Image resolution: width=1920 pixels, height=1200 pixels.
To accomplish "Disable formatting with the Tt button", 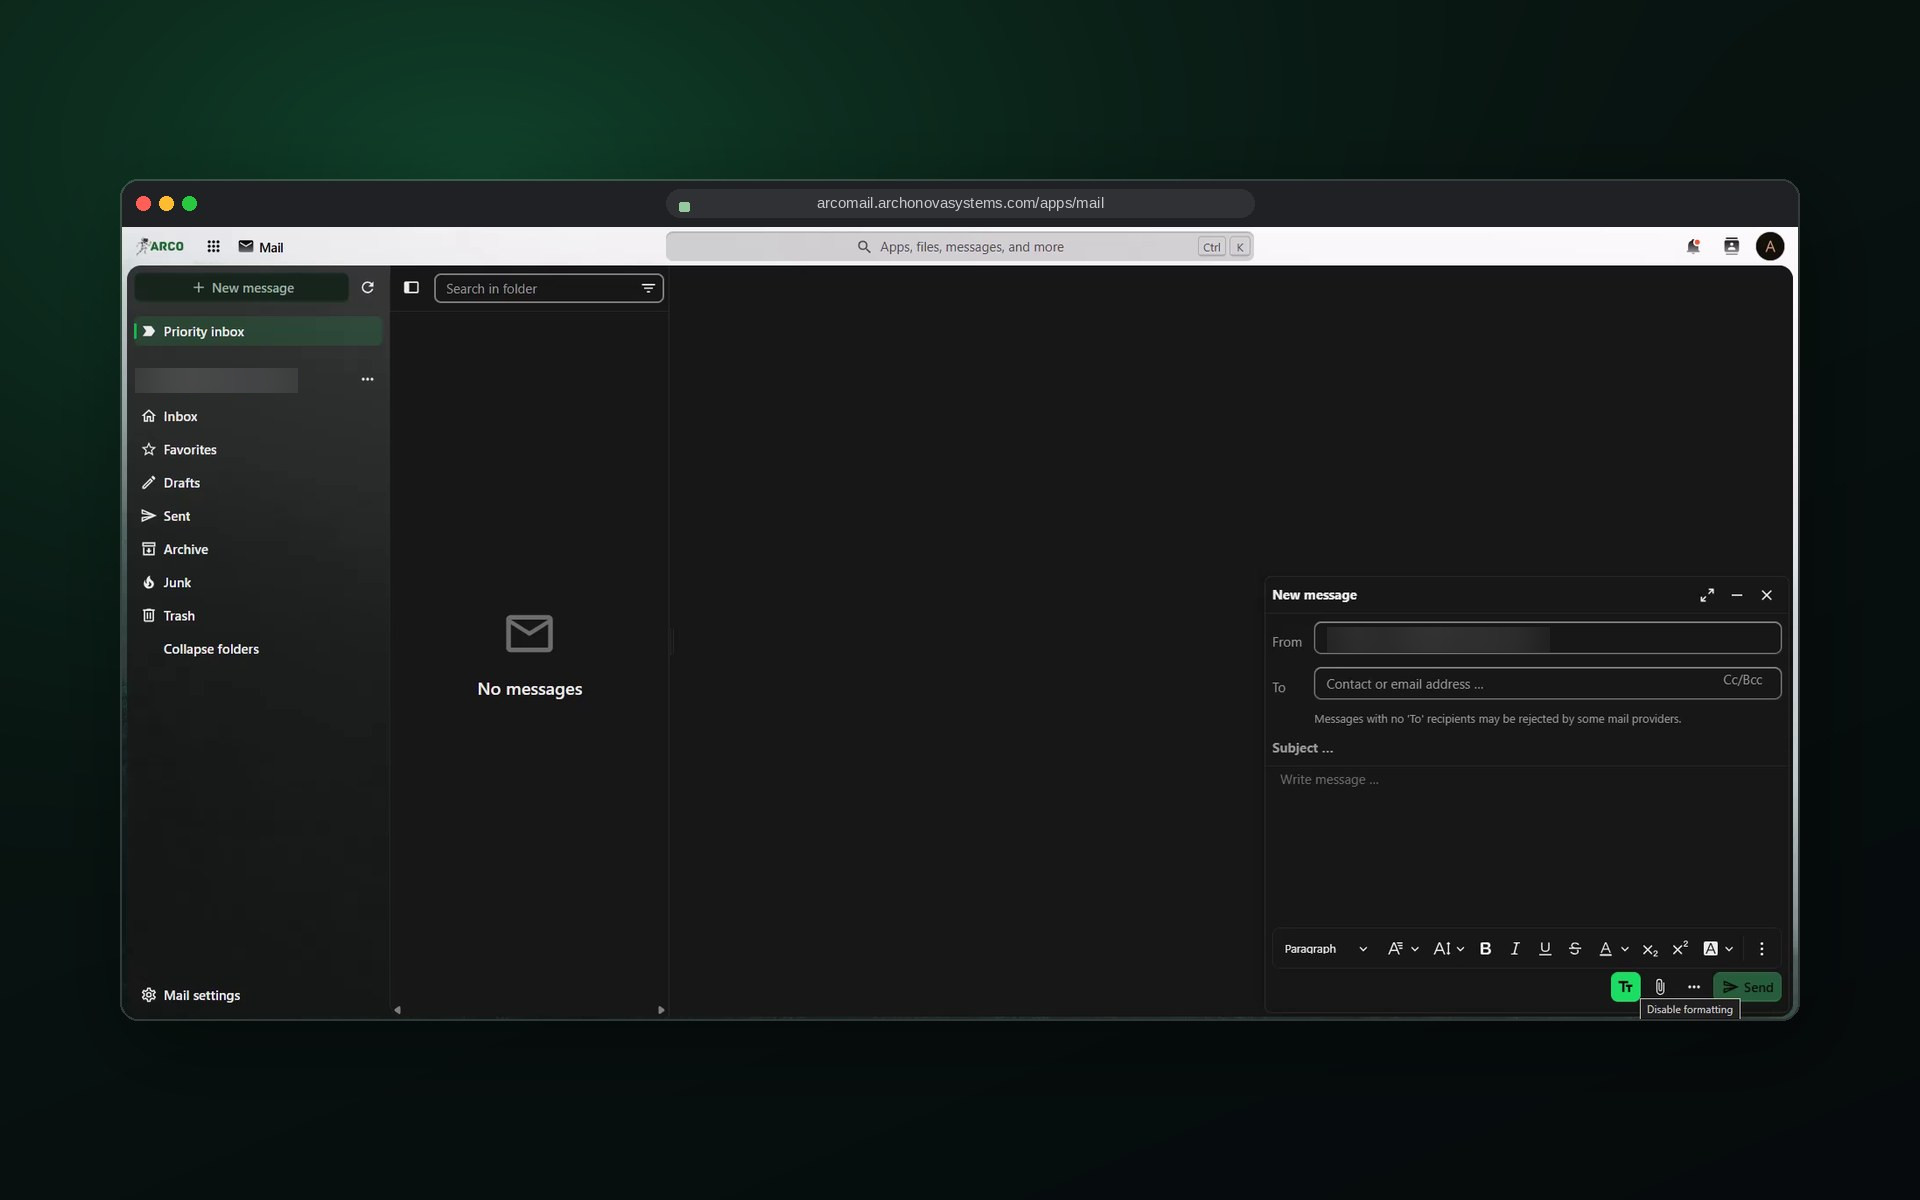I will (1625, 987).
